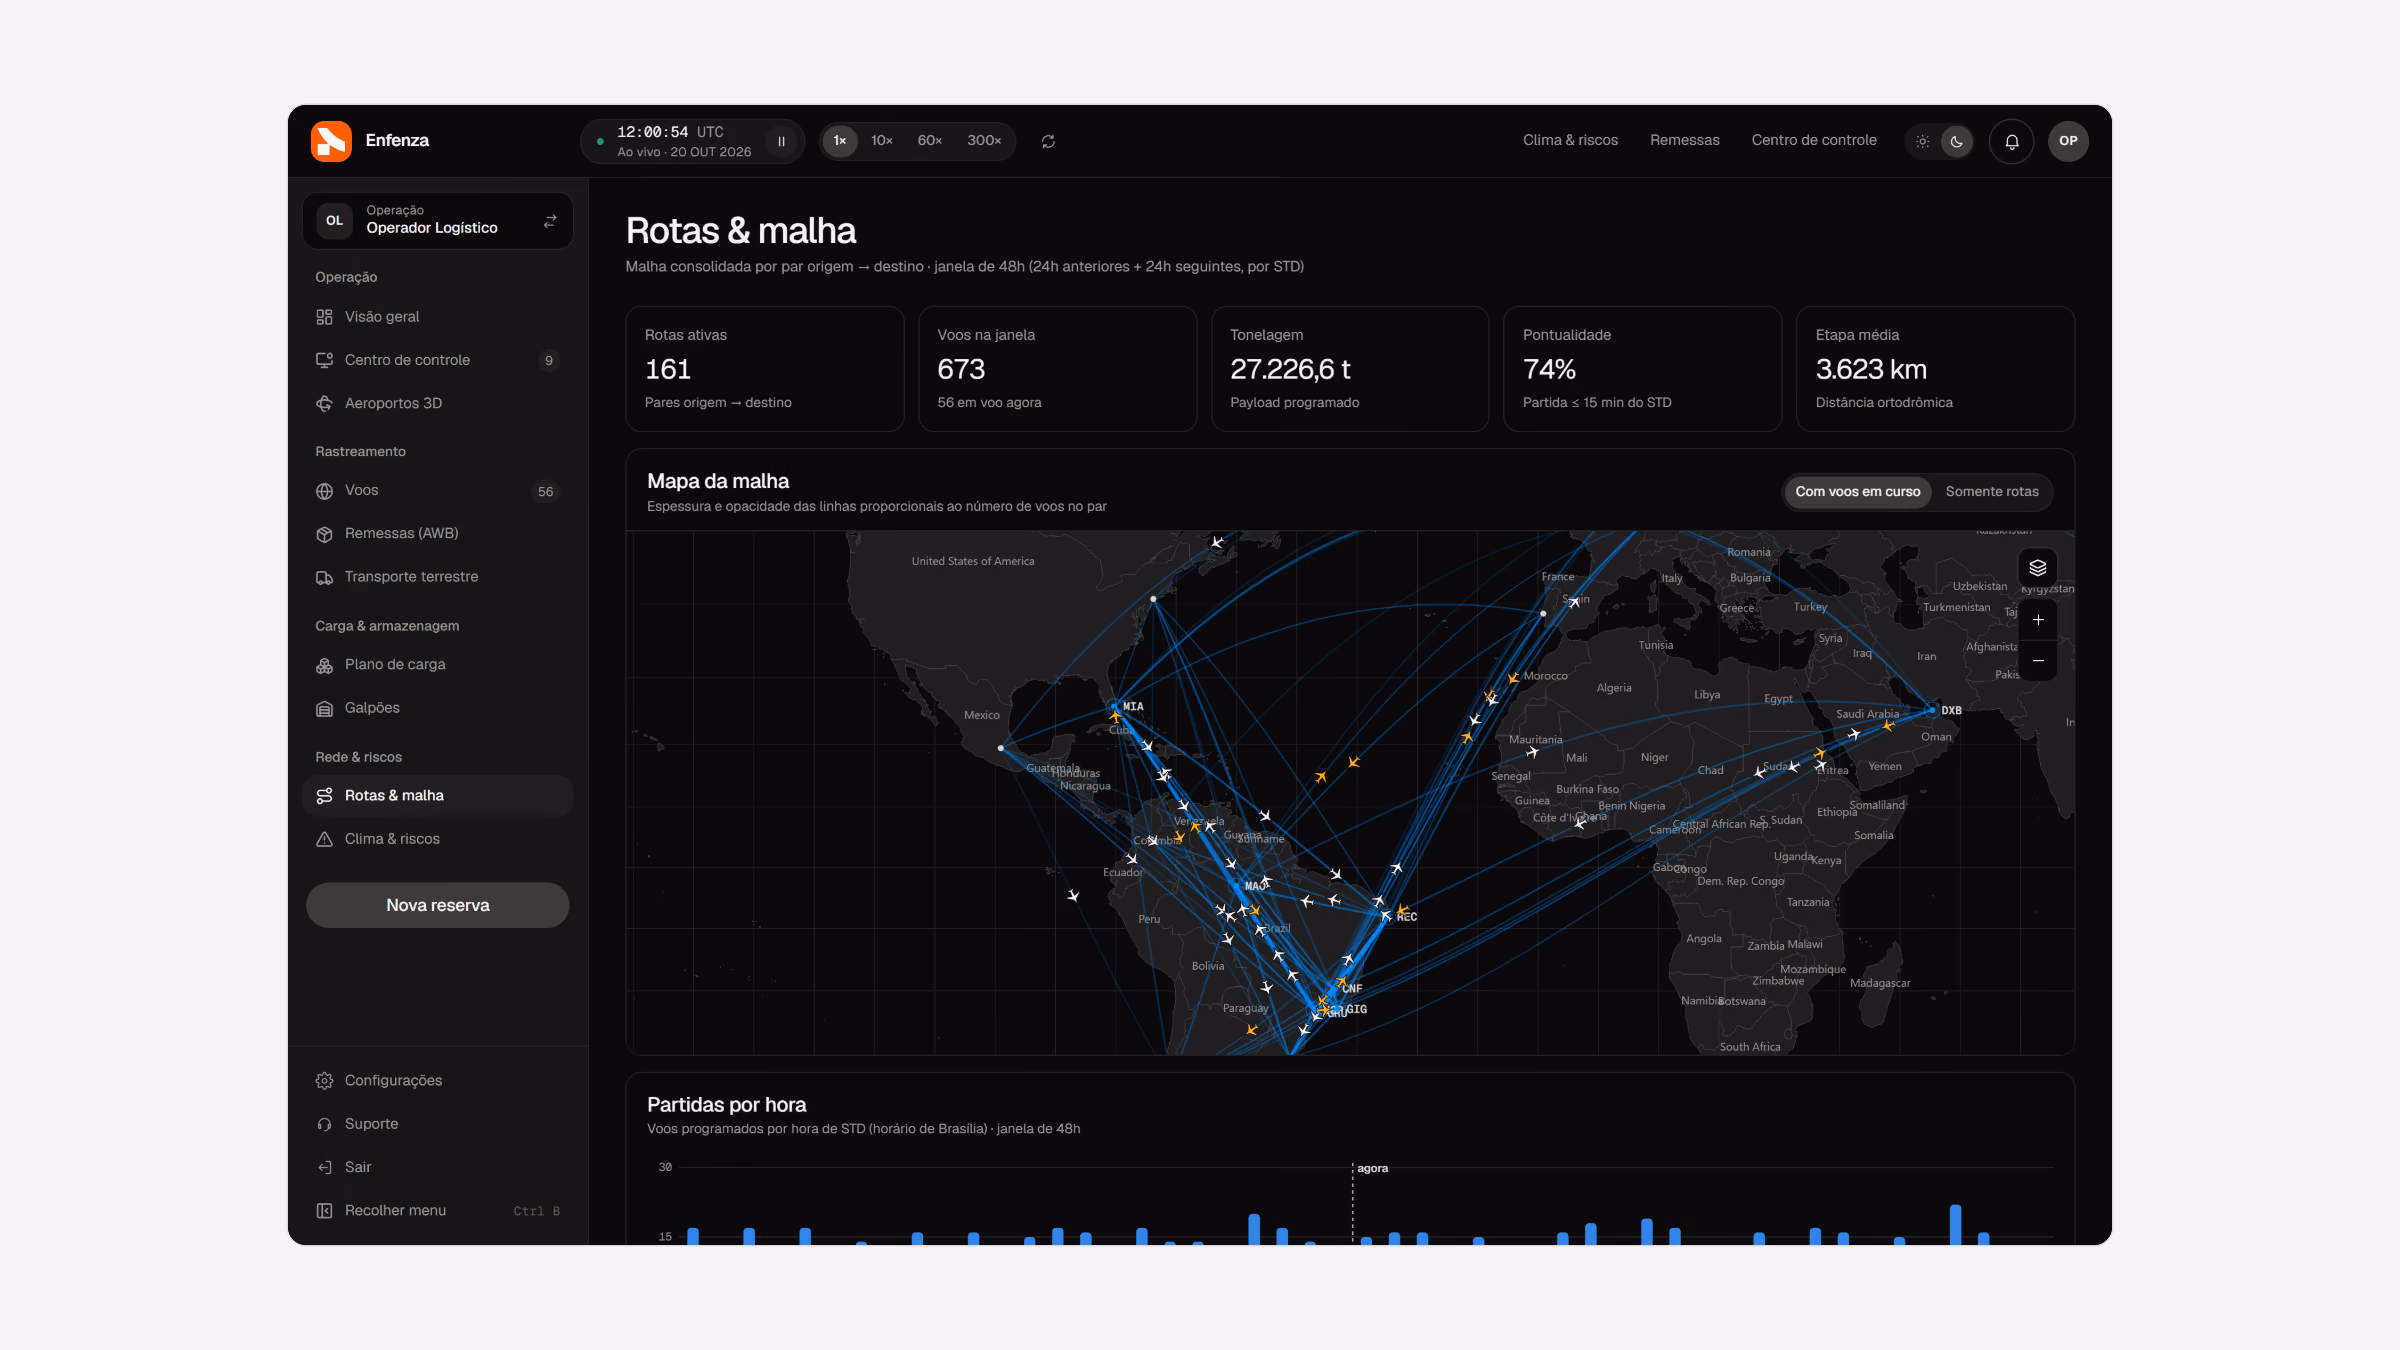Click the DXB airport marker on map
Screen dimensions: 2400x1350
1932,710
